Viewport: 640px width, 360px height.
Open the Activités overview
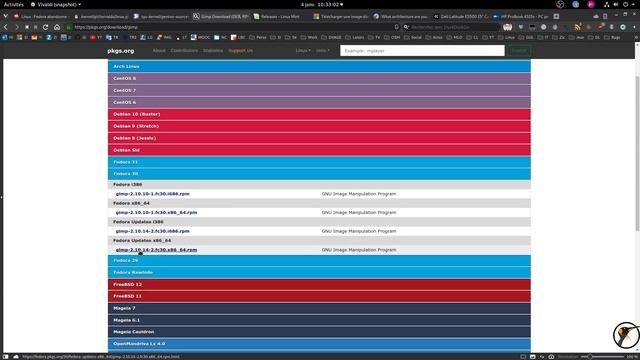click(x=13, y=4)
